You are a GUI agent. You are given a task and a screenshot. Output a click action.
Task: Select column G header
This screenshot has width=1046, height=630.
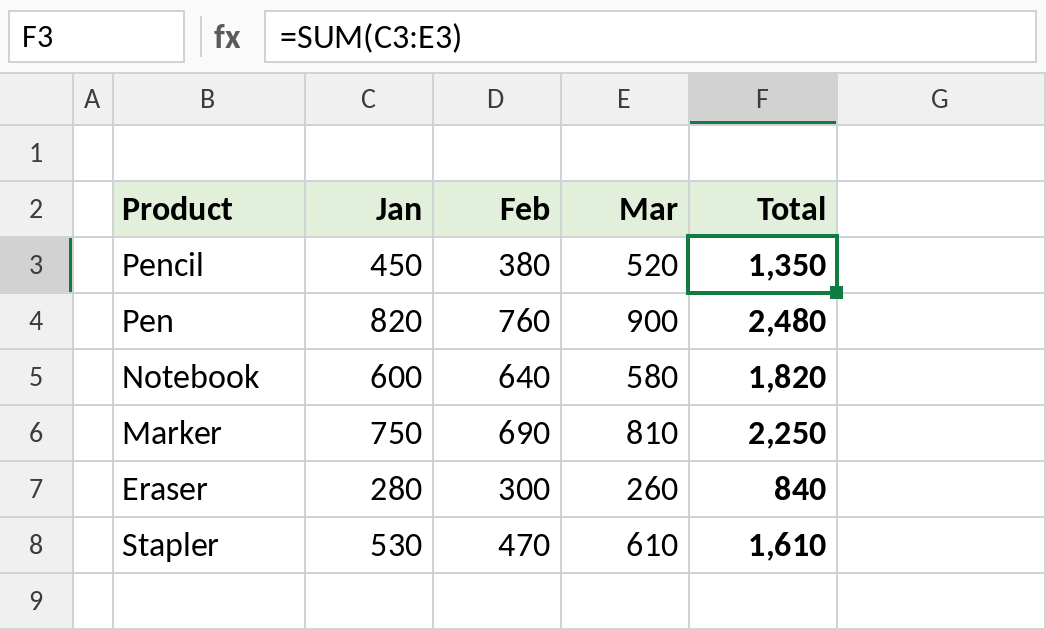pyautogui.click(x=941, y=99)
